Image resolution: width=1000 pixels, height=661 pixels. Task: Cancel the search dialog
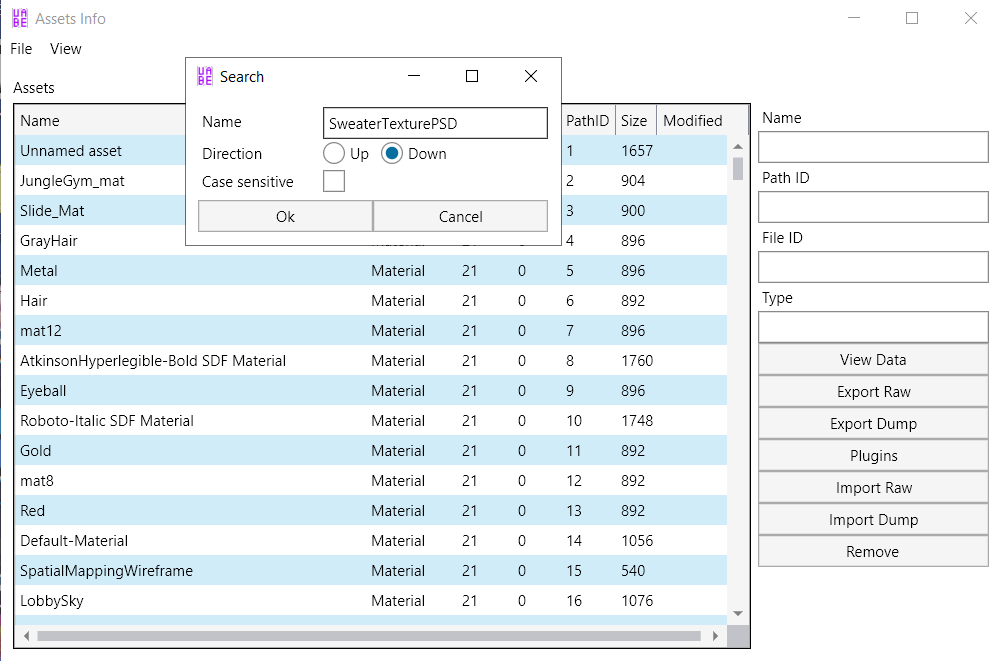click(x=461, y=216)
